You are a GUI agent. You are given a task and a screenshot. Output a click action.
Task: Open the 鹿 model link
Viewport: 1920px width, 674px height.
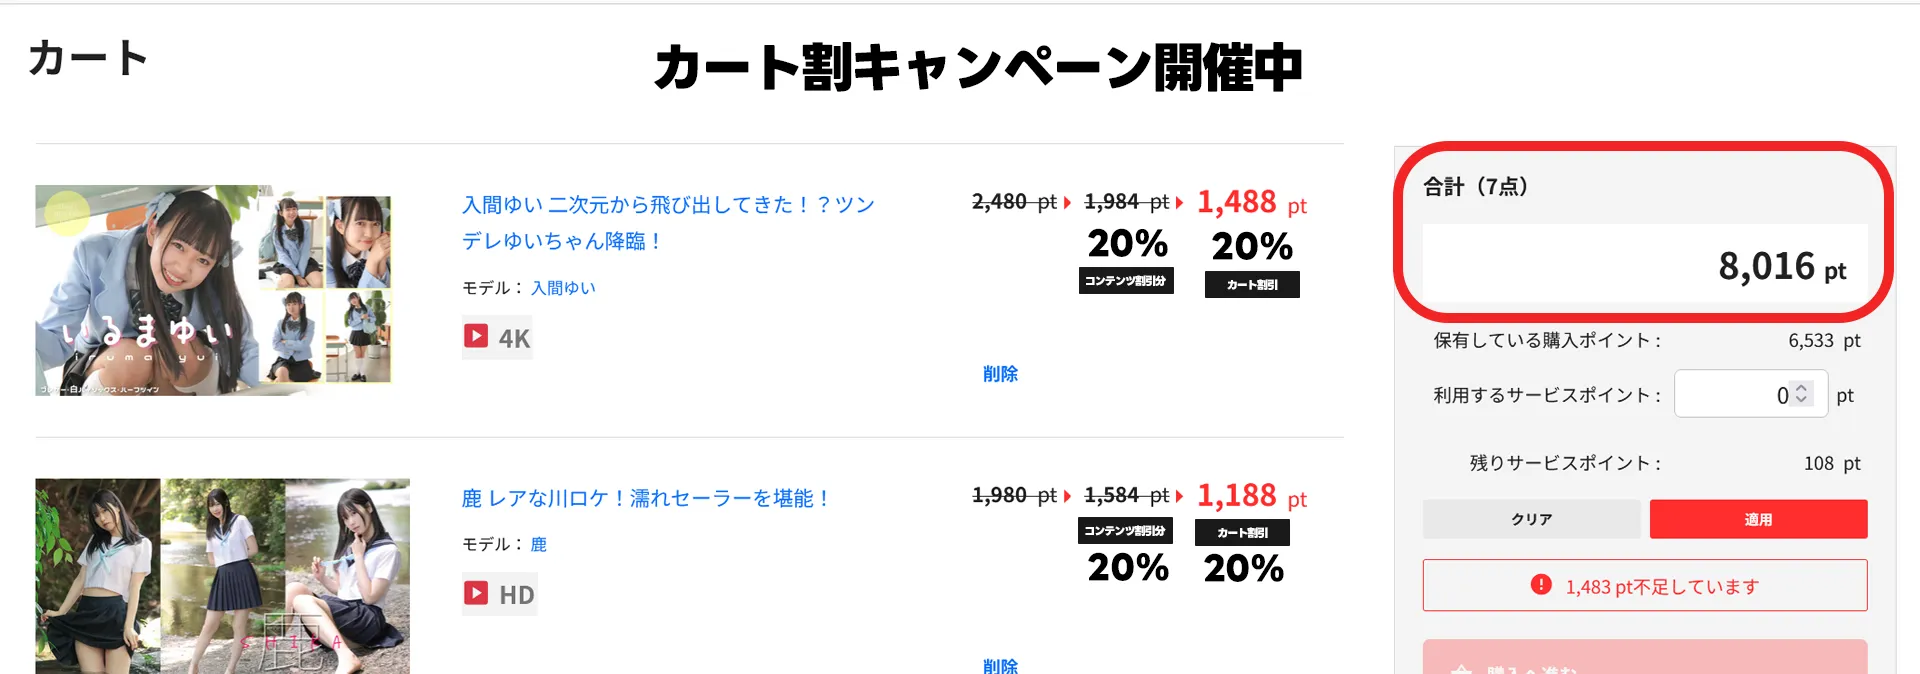[x=539, y=544]
